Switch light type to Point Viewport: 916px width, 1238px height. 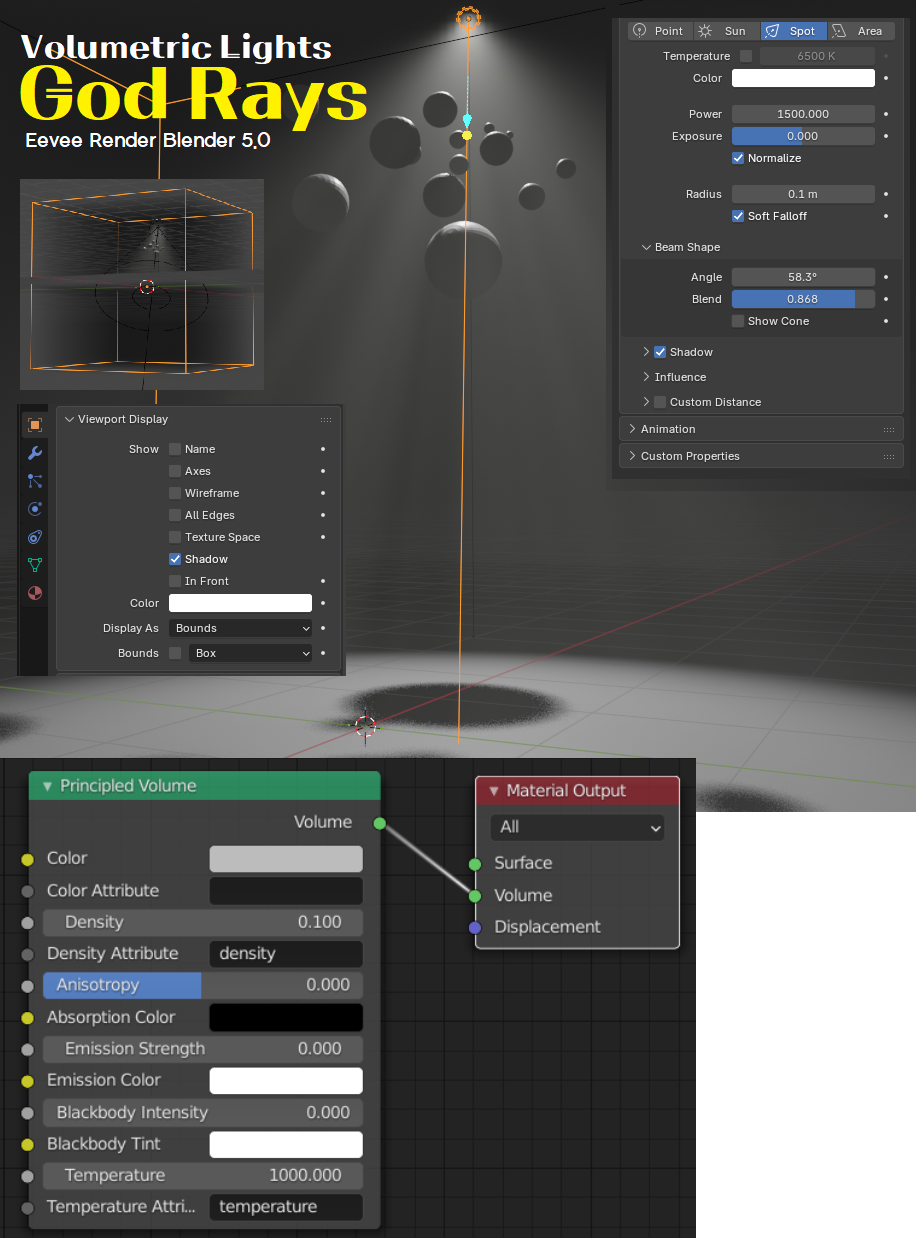(x=659, y=31)
